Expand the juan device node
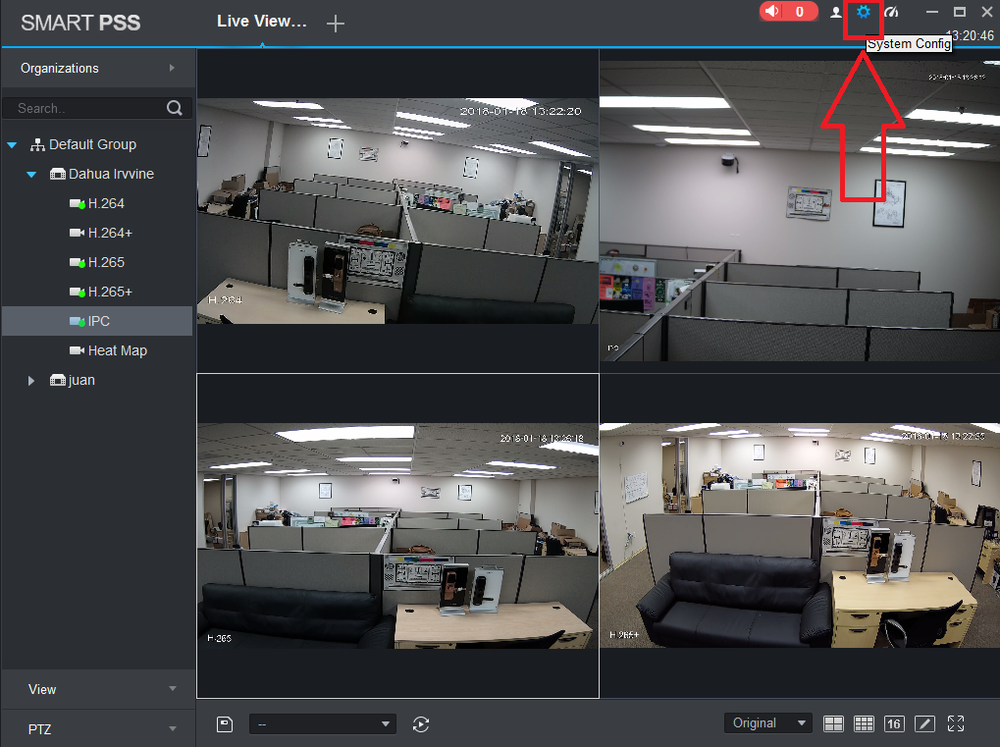Screen dimensions: 1000x747 pyautogui.click(x=31, y=381)
